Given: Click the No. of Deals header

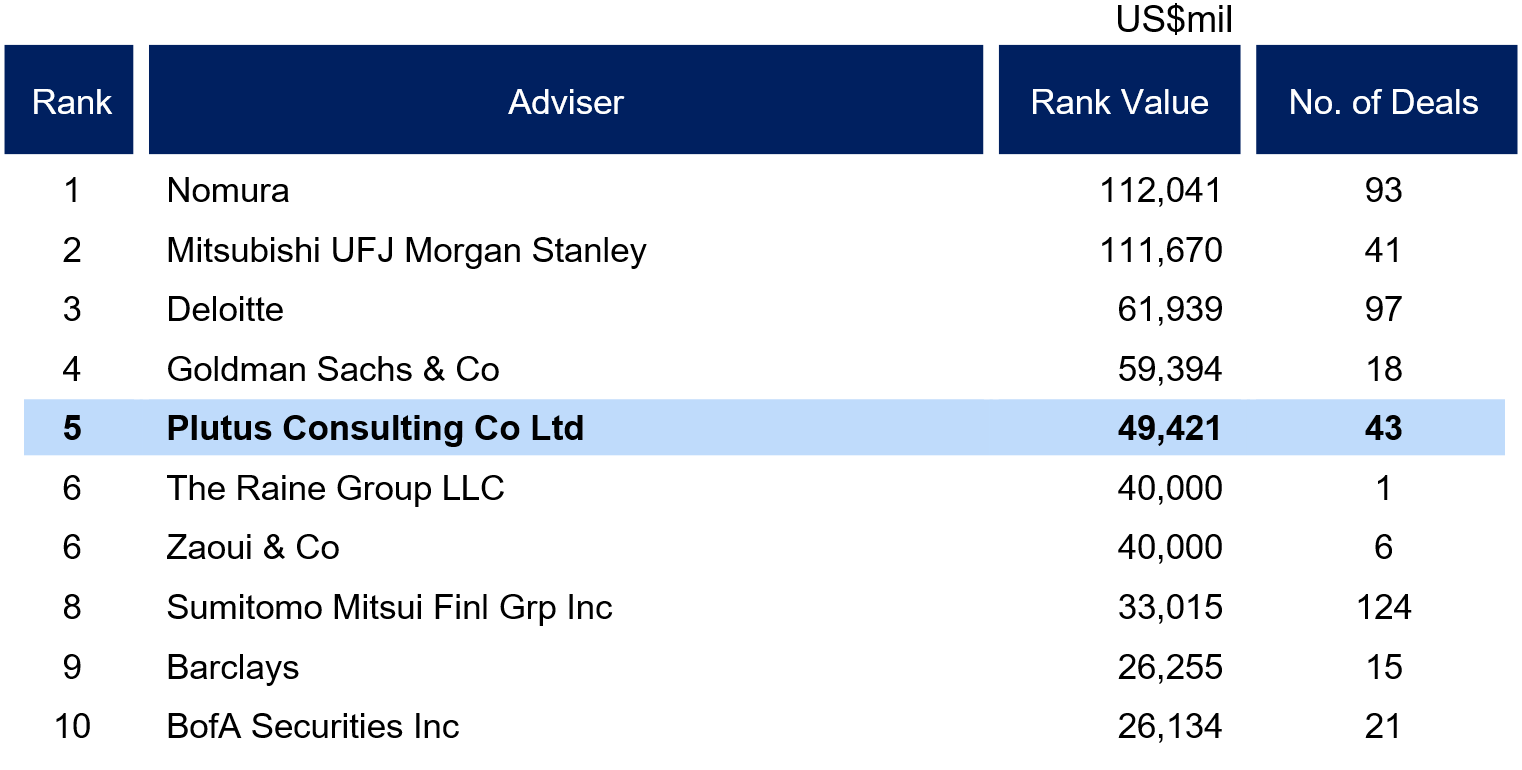Looking at the screenshot, I should click(1386, 100).
